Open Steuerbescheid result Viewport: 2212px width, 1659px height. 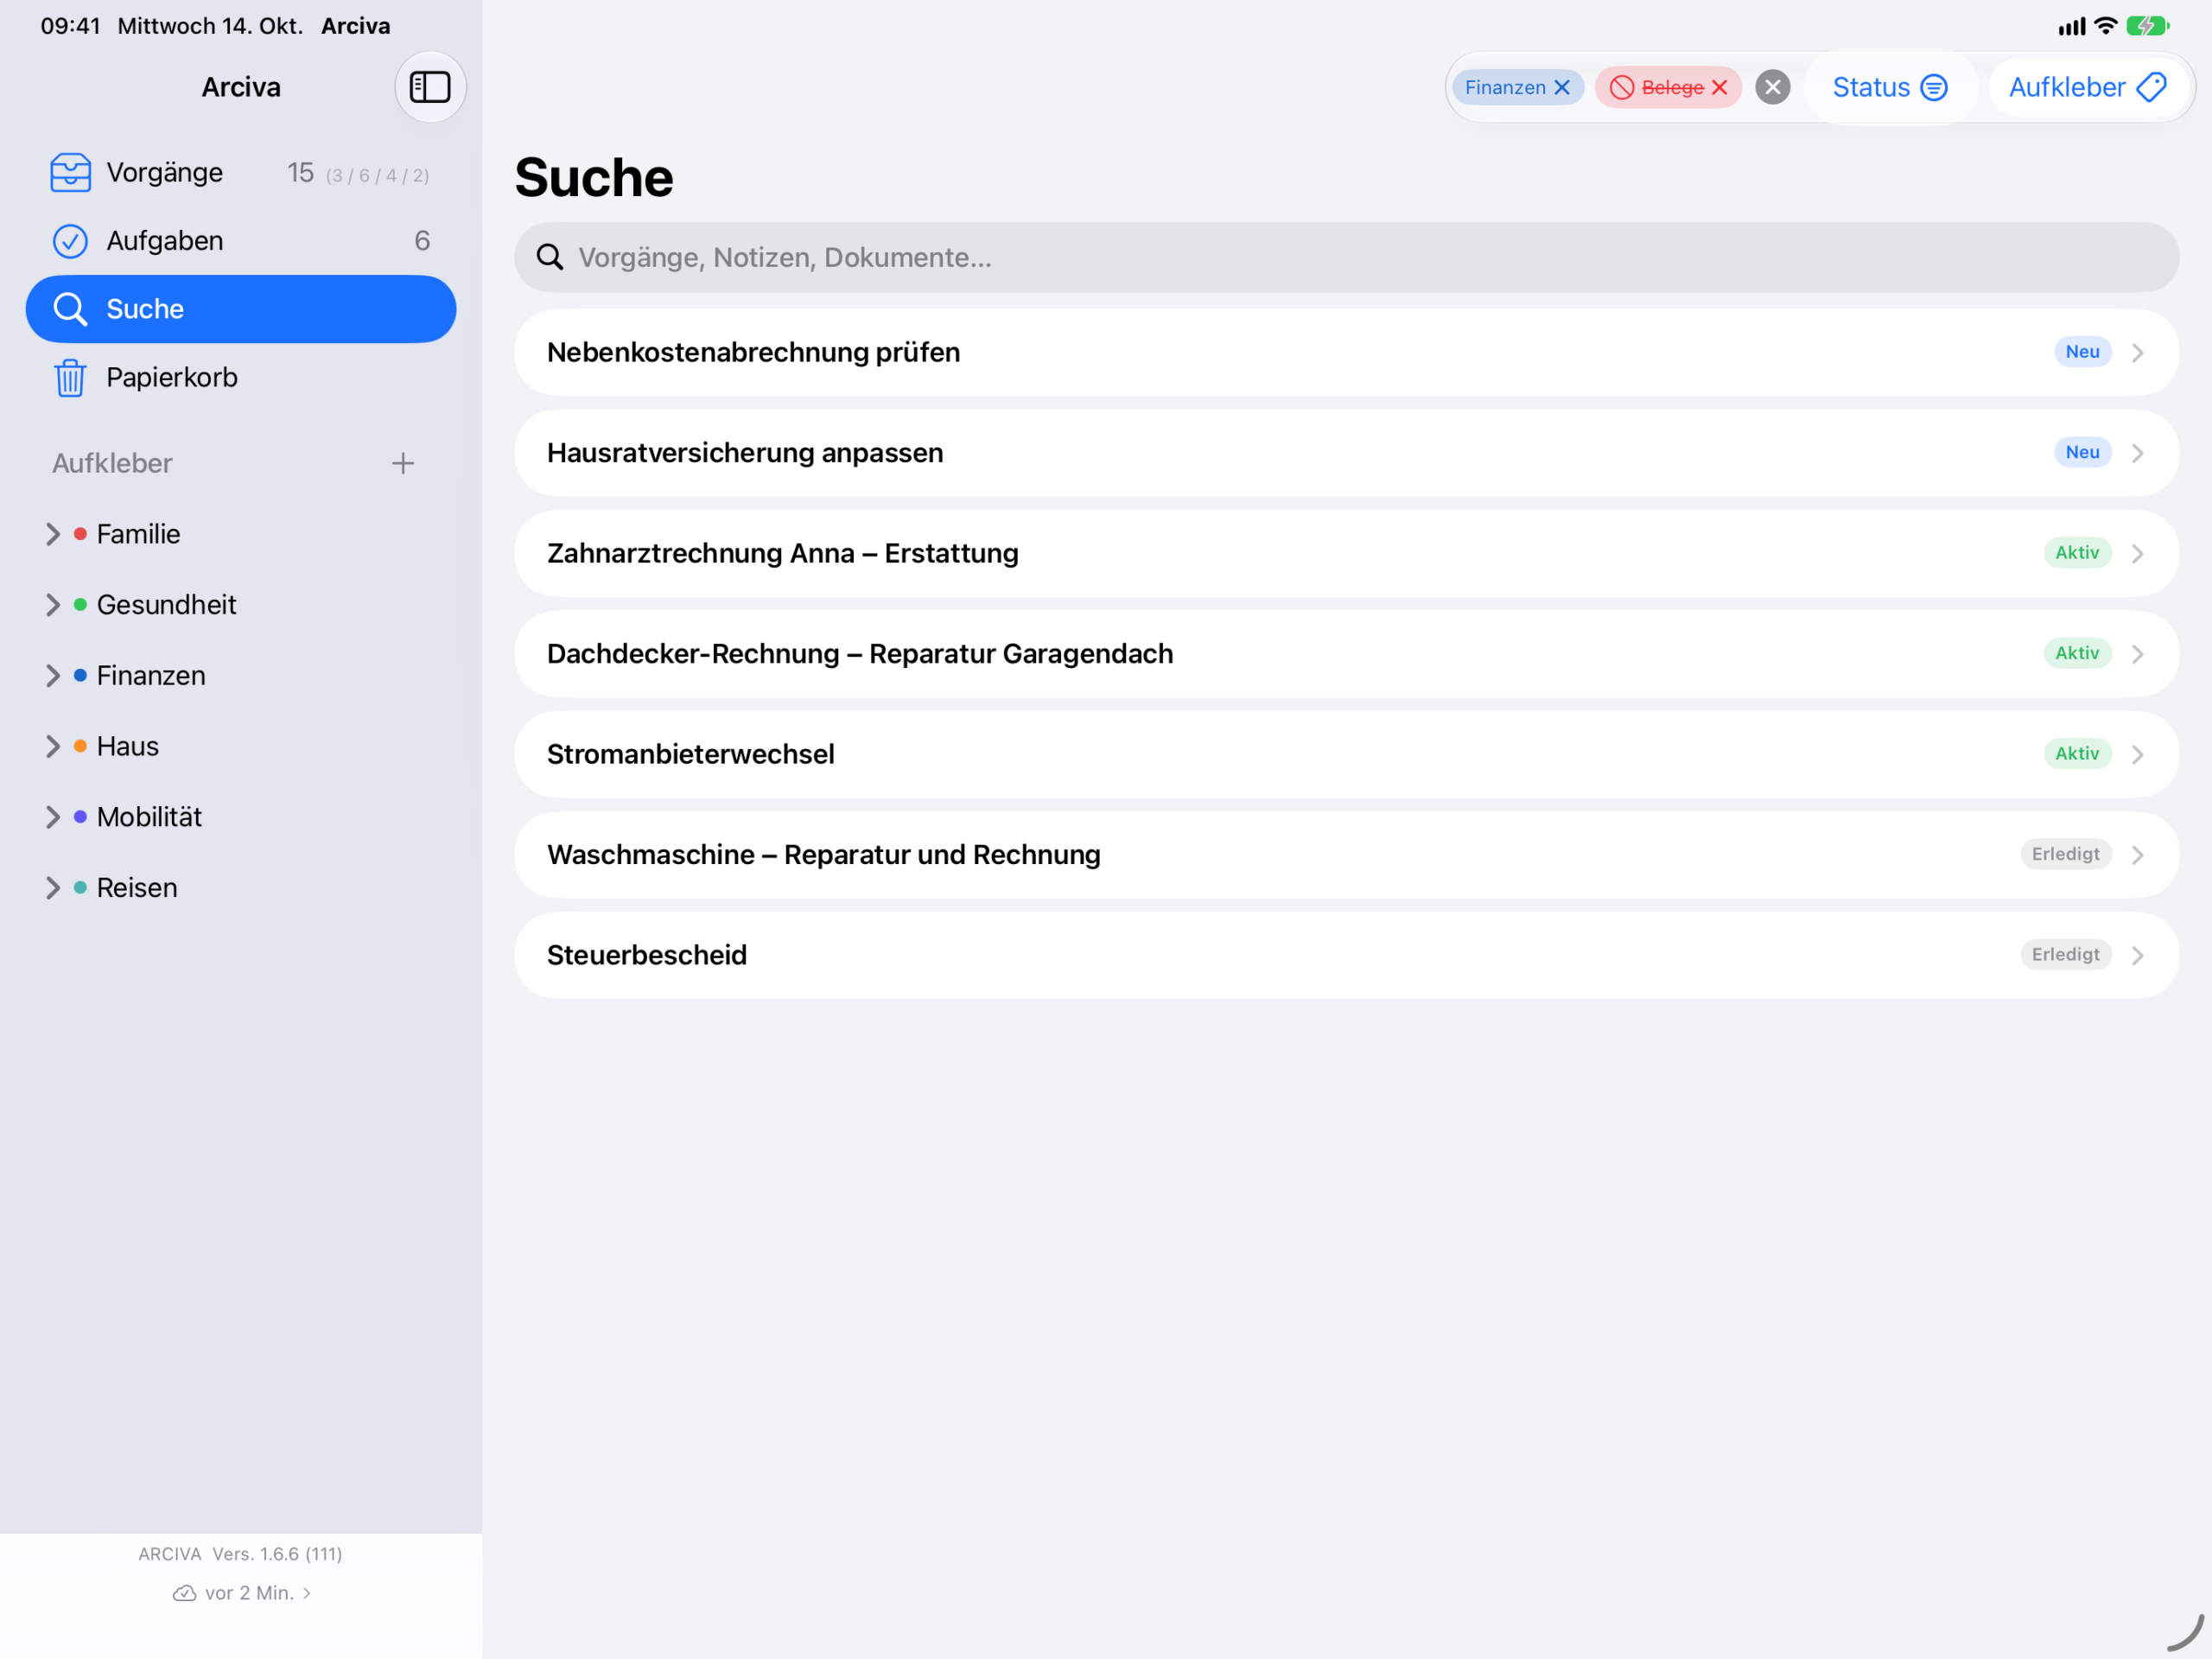pyautogui.click(x=1346, y=955)
